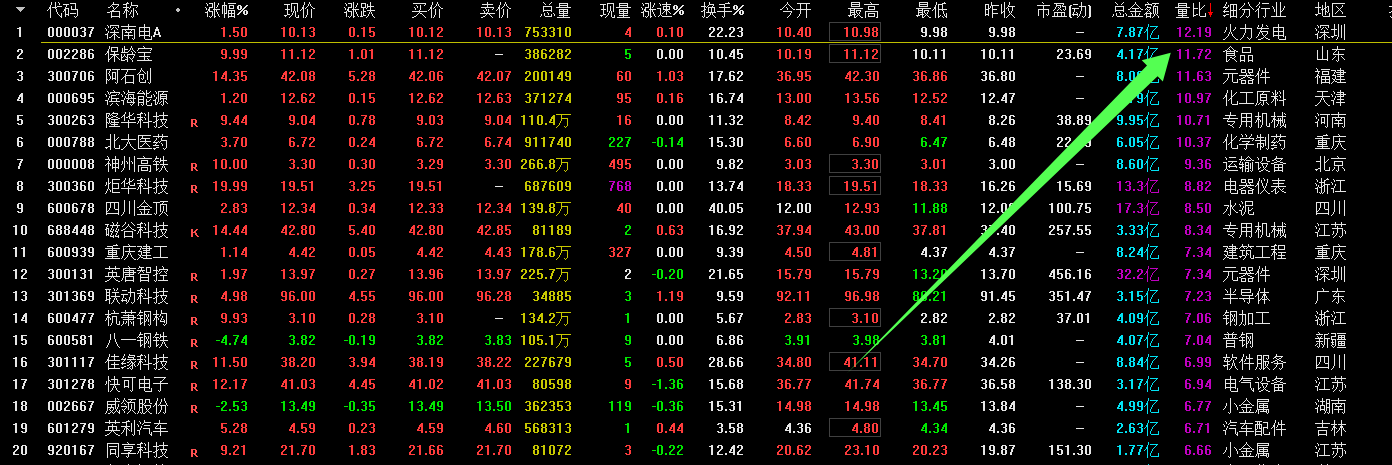Click the R marker beside 同享科技
Image resolution: width=1392 pixels, height=465 pixels.
(x=194, y=452)
